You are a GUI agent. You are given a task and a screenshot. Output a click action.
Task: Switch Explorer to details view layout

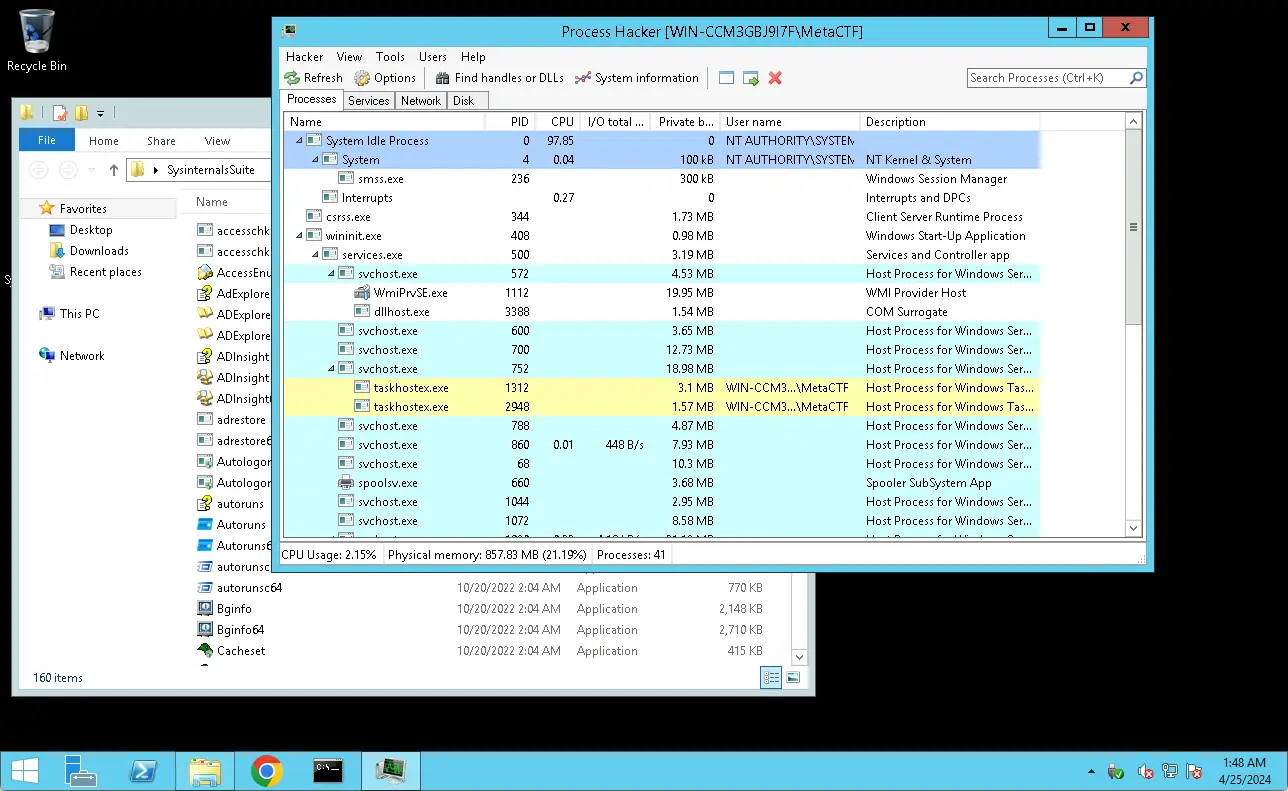(771, 678)
